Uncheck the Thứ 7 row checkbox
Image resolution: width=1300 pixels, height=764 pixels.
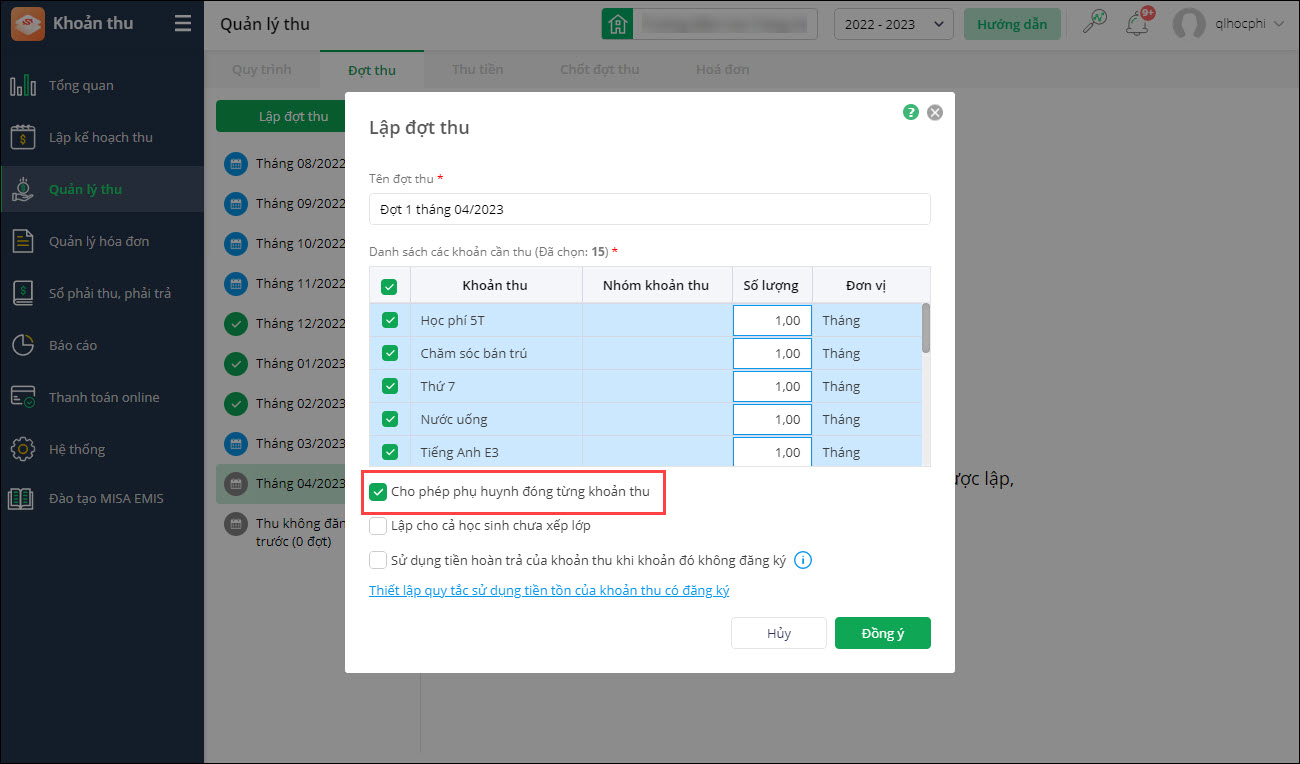click(390, 386)
